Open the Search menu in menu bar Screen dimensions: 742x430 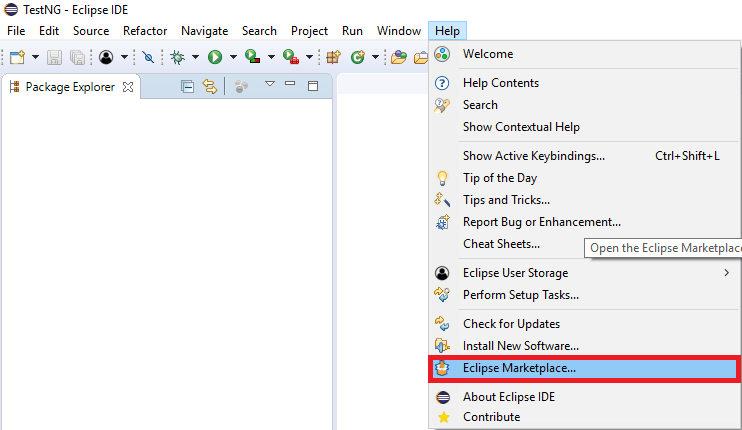pos(259,31)
